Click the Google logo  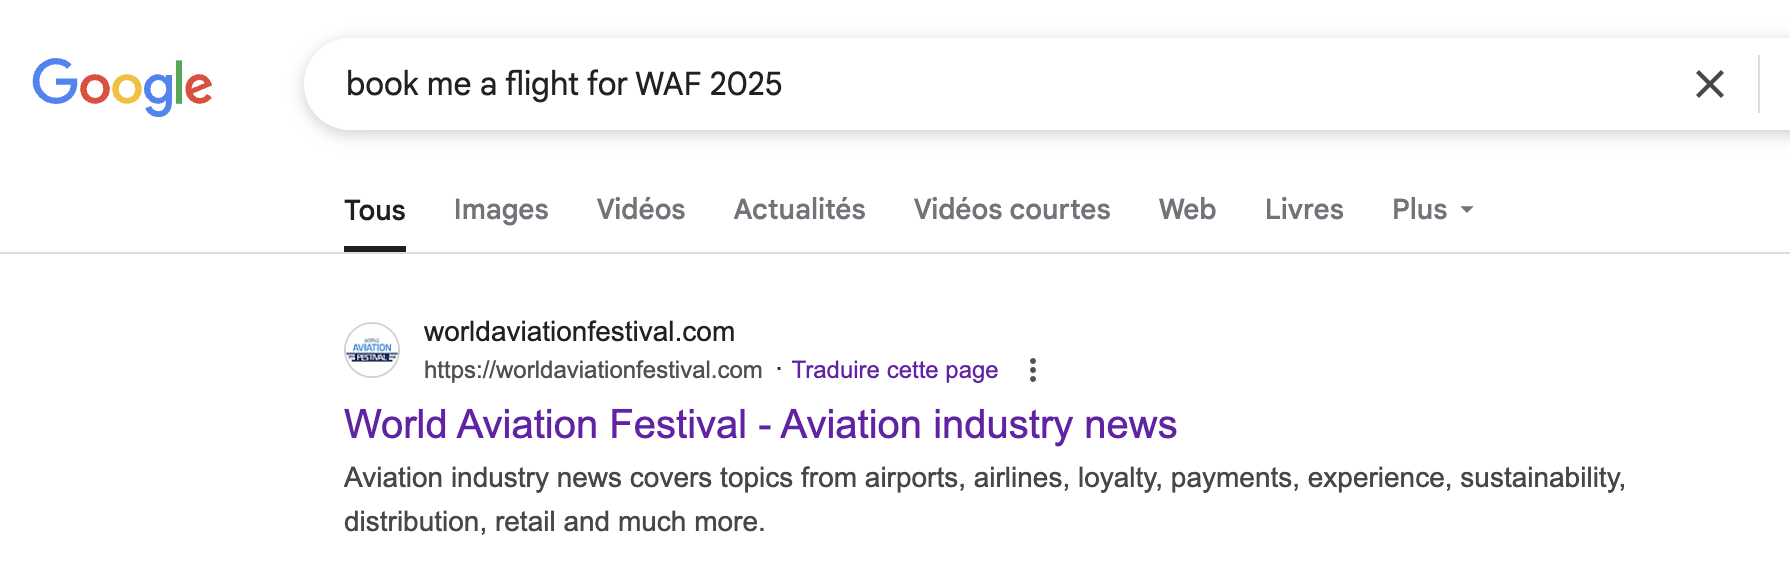coord(122,86)
